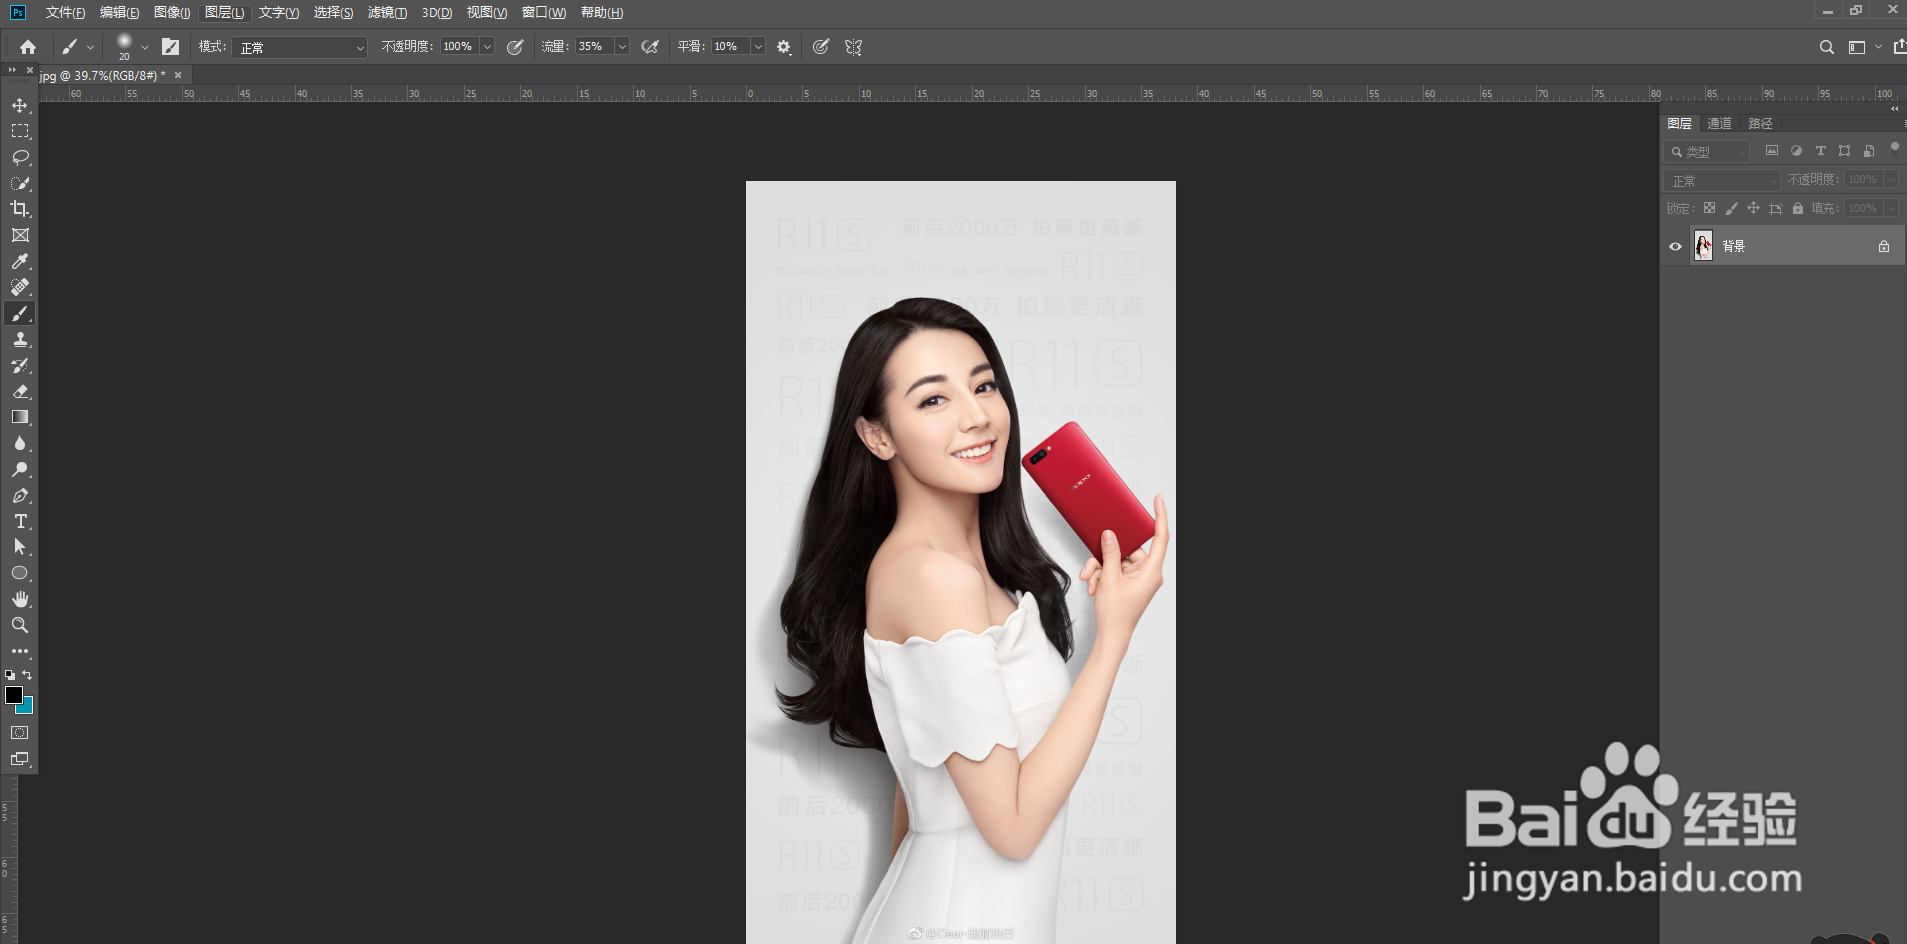Select the Rectangular Marquee tool

[20, 131]
